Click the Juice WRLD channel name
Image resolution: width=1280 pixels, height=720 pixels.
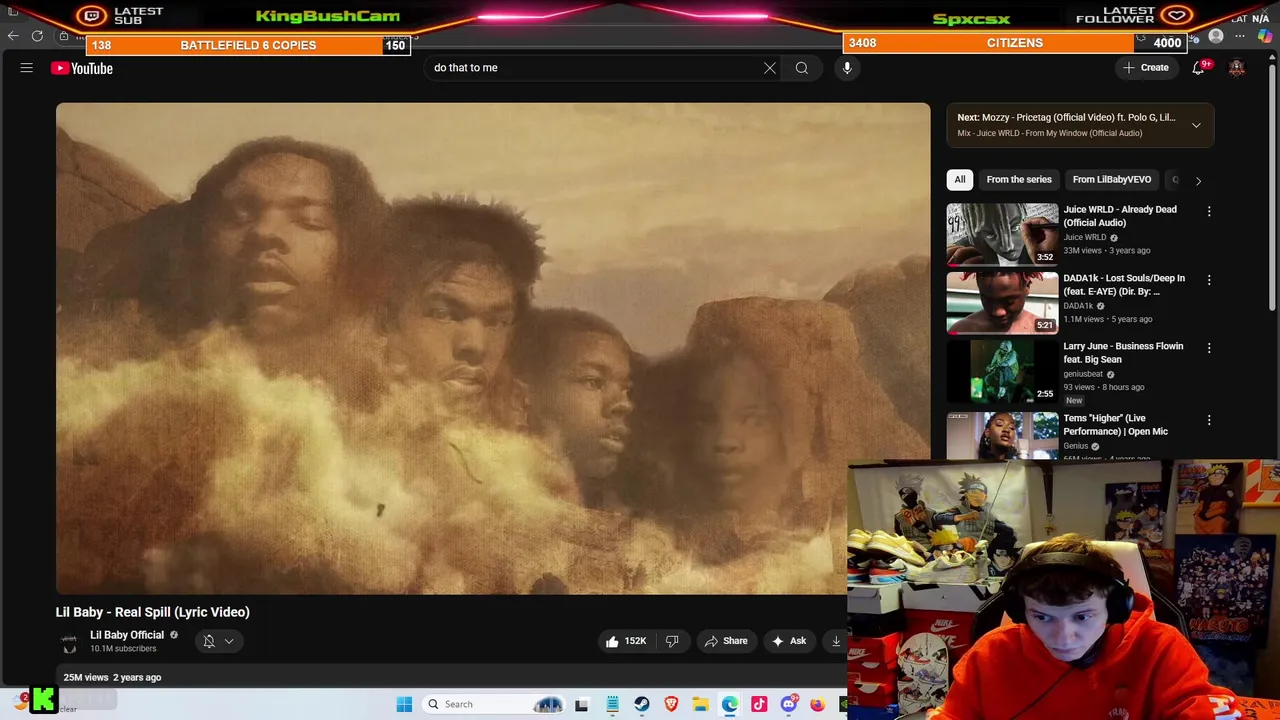coord(1085,237)
